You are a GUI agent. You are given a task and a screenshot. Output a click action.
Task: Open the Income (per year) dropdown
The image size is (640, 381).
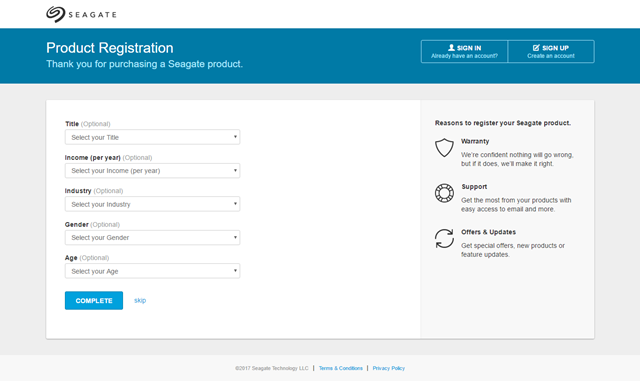152,171
